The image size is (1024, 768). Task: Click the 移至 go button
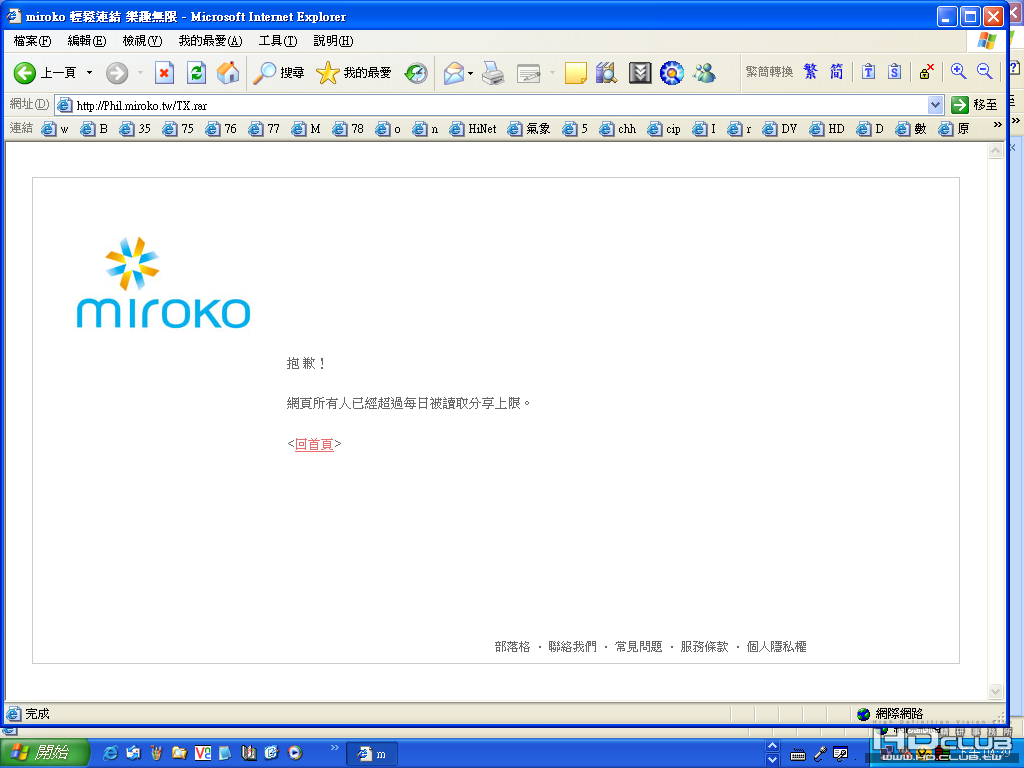(x=974, y=105)
